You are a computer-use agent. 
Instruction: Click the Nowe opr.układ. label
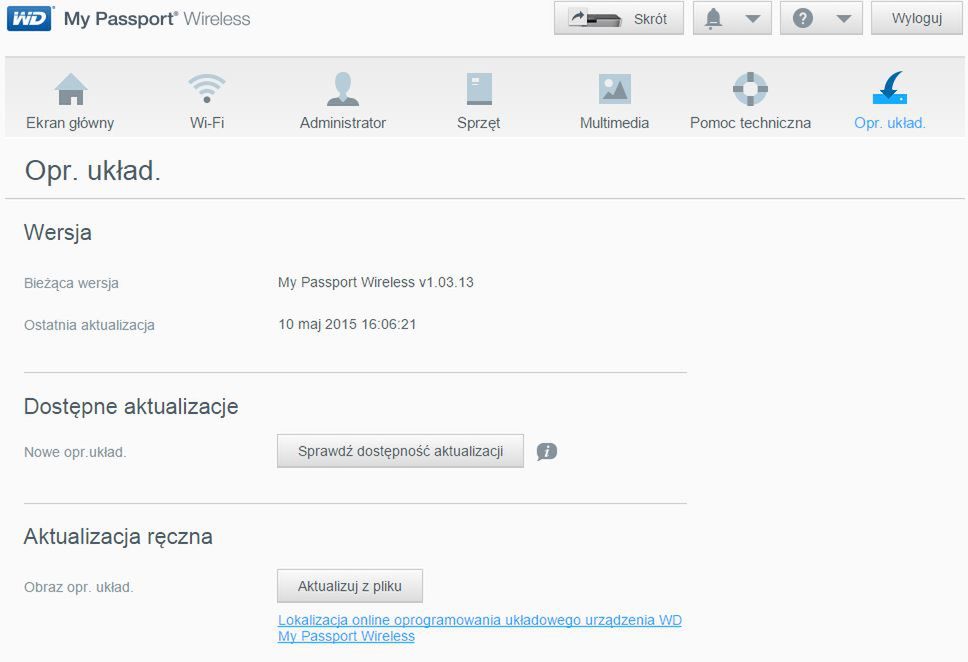(75, 452)
